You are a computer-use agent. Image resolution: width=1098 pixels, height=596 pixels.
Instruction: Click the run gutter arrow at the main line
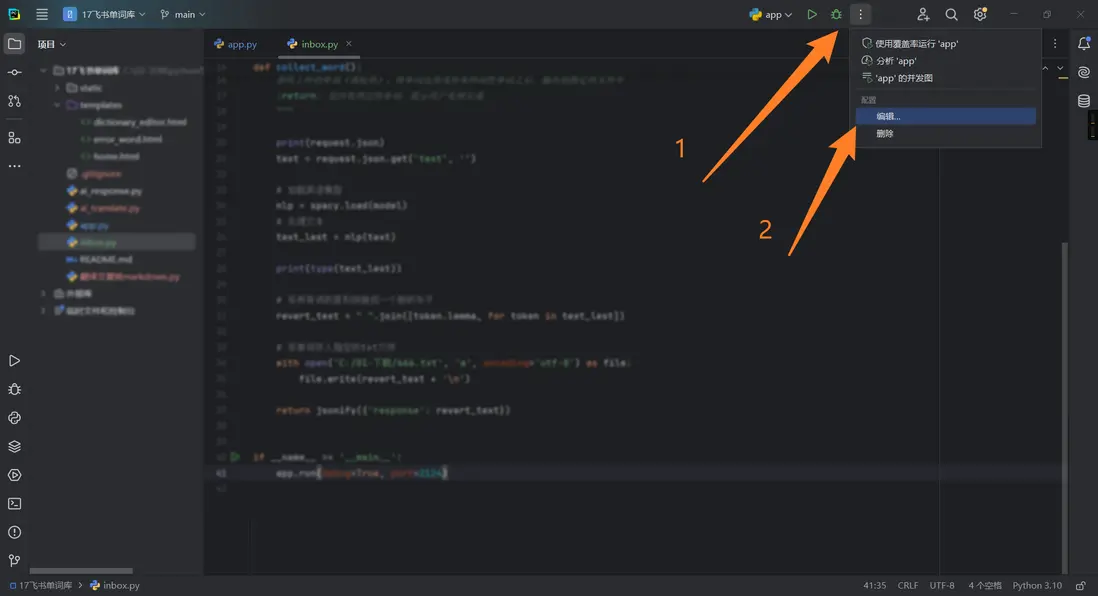click(235, 457)
